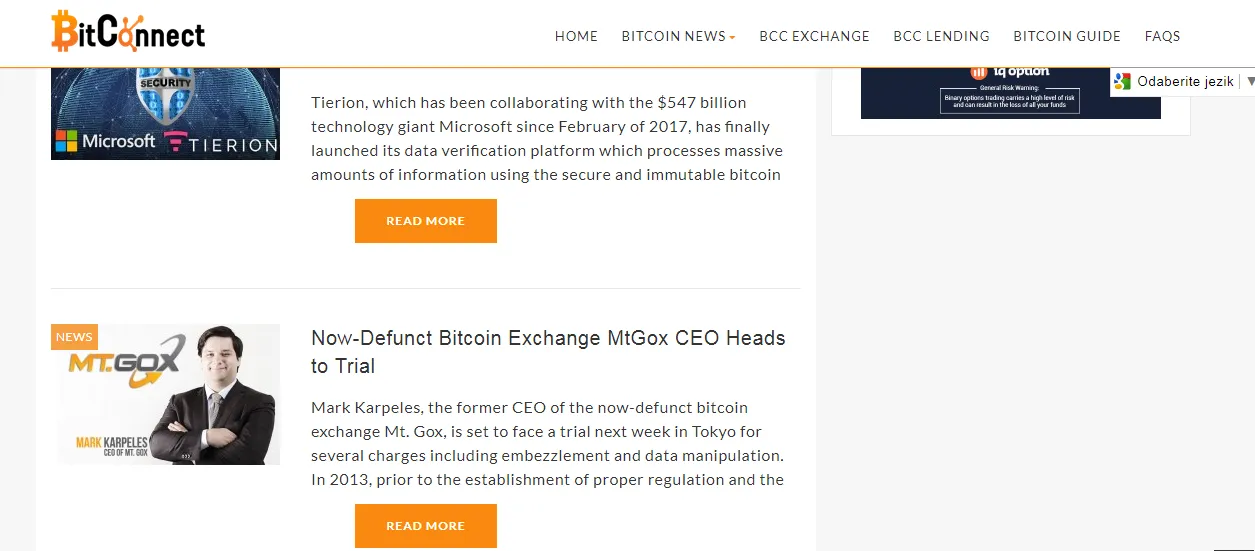Open the FAQS page
Image resolution: width=1255 pixels, height=551 pixels.
tap(1162, 36)
